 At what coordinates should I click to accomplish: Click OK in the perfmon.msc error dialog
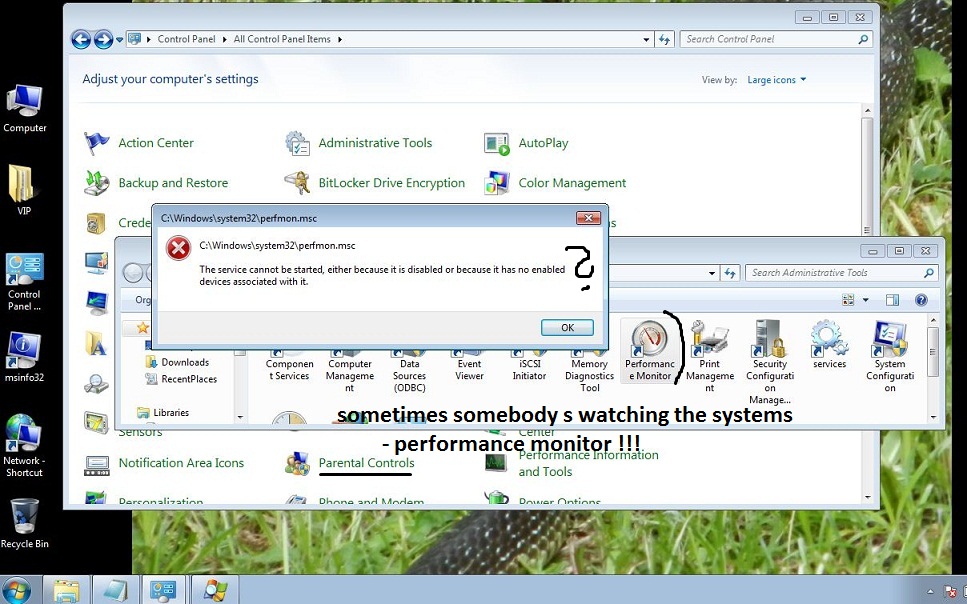point(567,328)
